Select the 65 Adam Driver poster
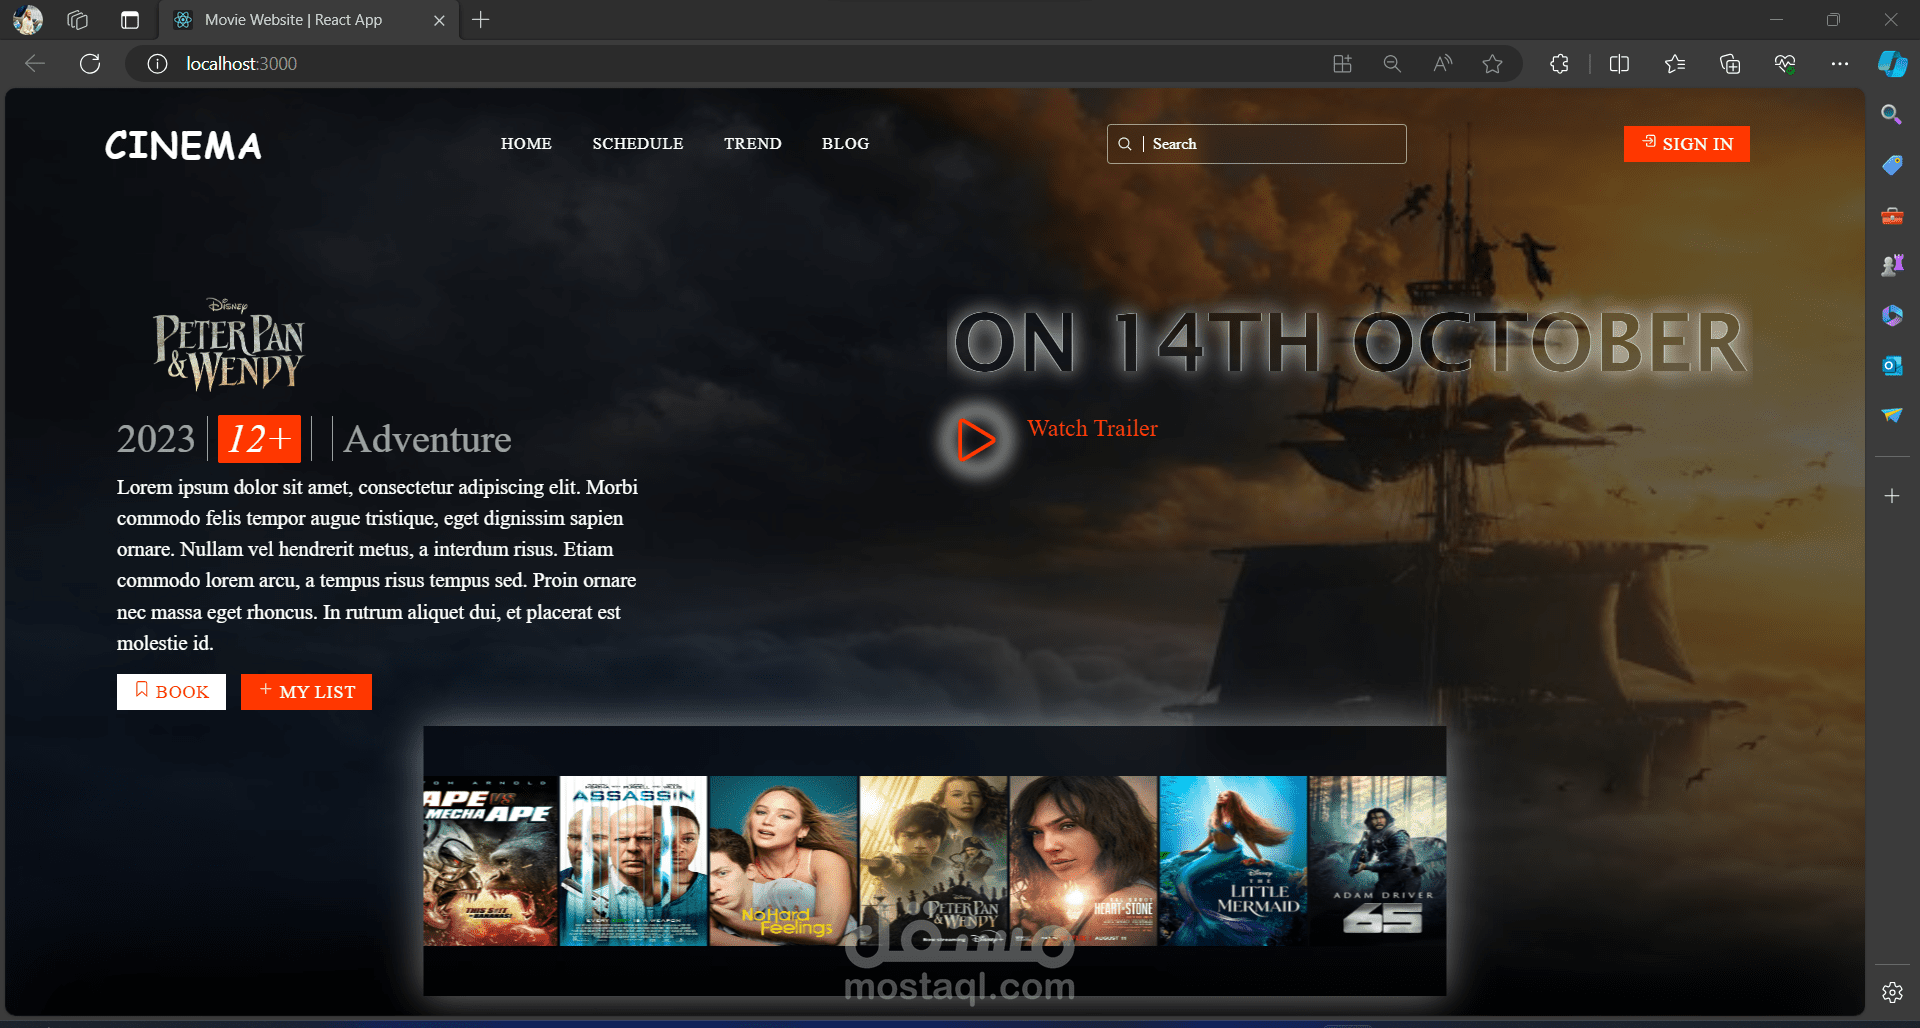Viewport: 1920px width, 1028px height. coord(1378,861)
